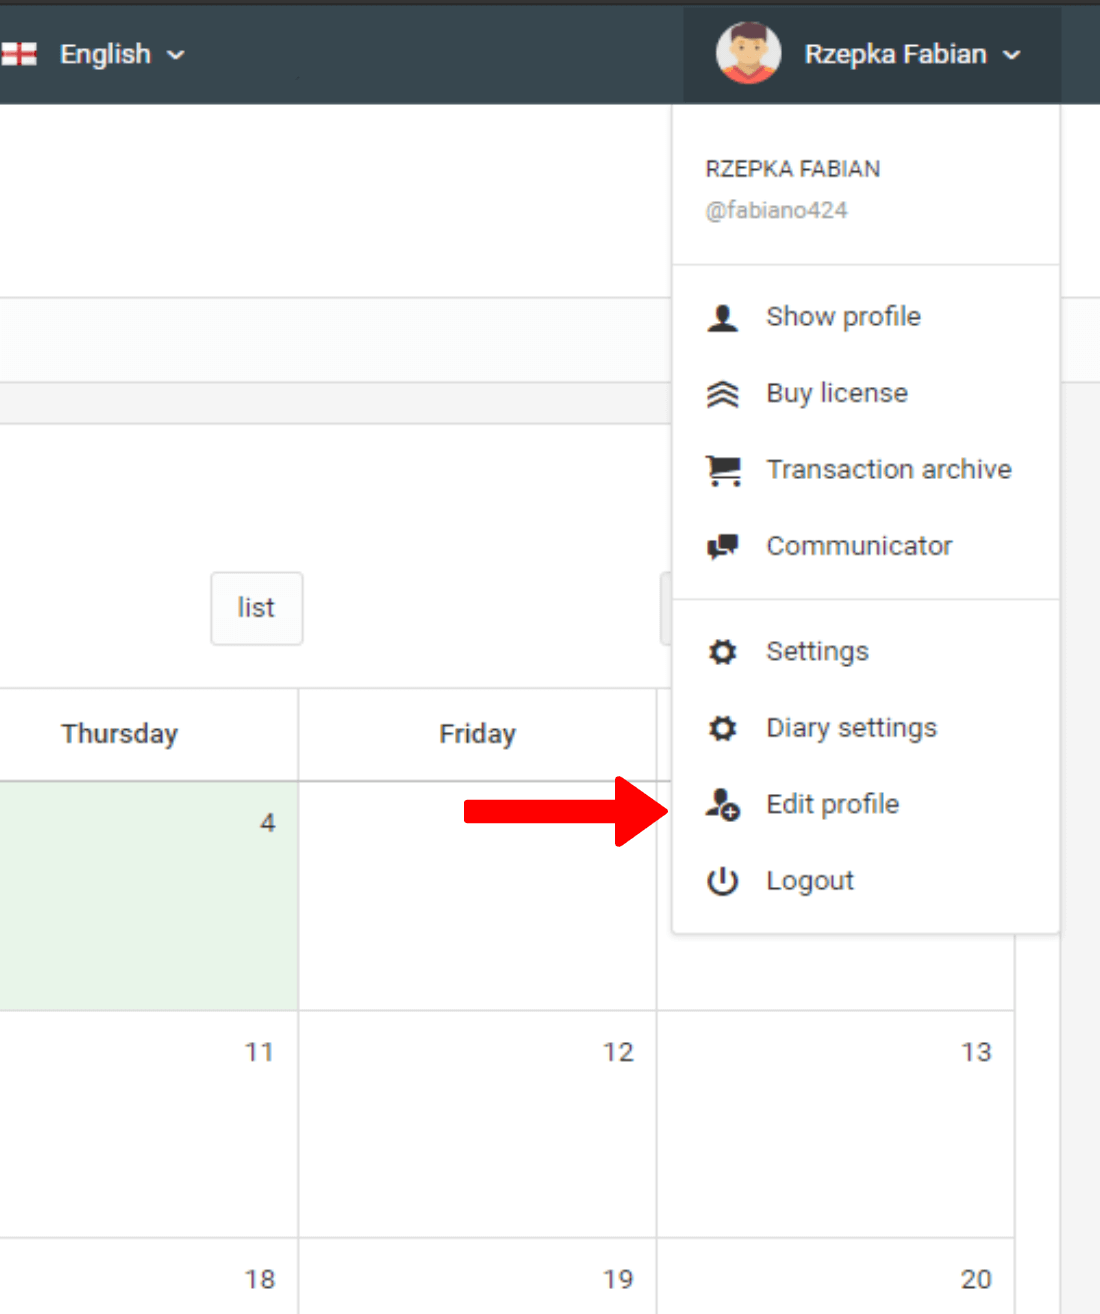Click the flag icon next to English
The image size is (1100, 1314).
point(19,54)
